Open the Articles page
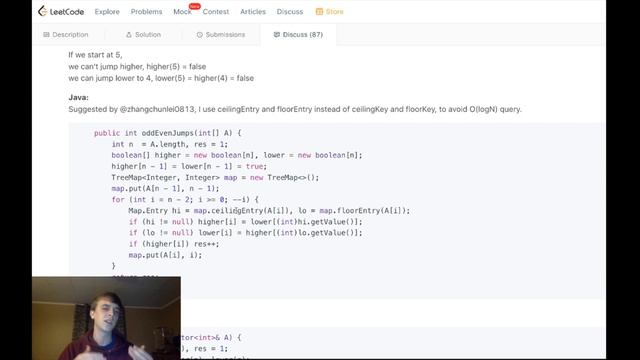 pyautogui.click(x=253, y=12)
